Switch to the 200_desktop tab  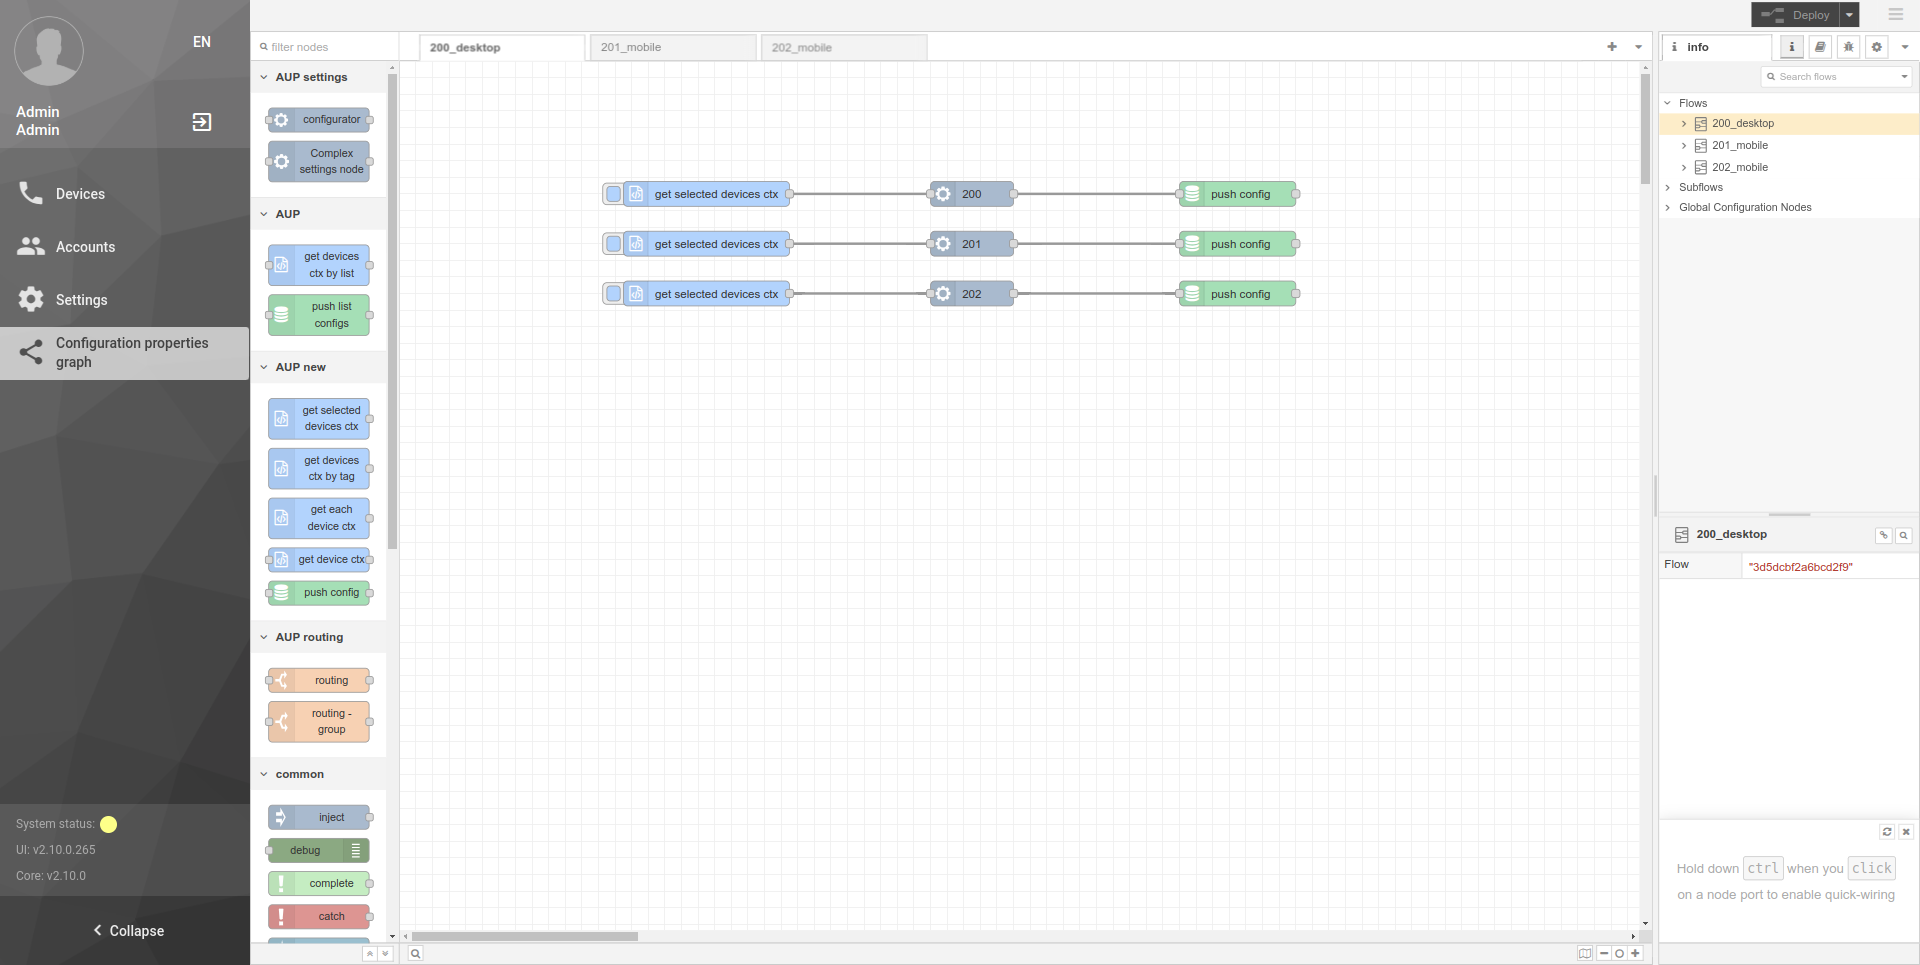[x=502, y=48]
